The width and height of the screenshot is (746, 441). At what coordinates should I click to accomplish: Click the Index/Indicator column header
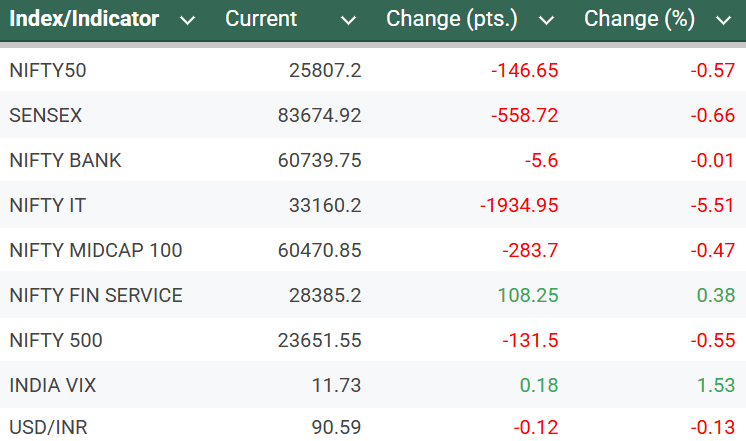(x=84, y=19)
